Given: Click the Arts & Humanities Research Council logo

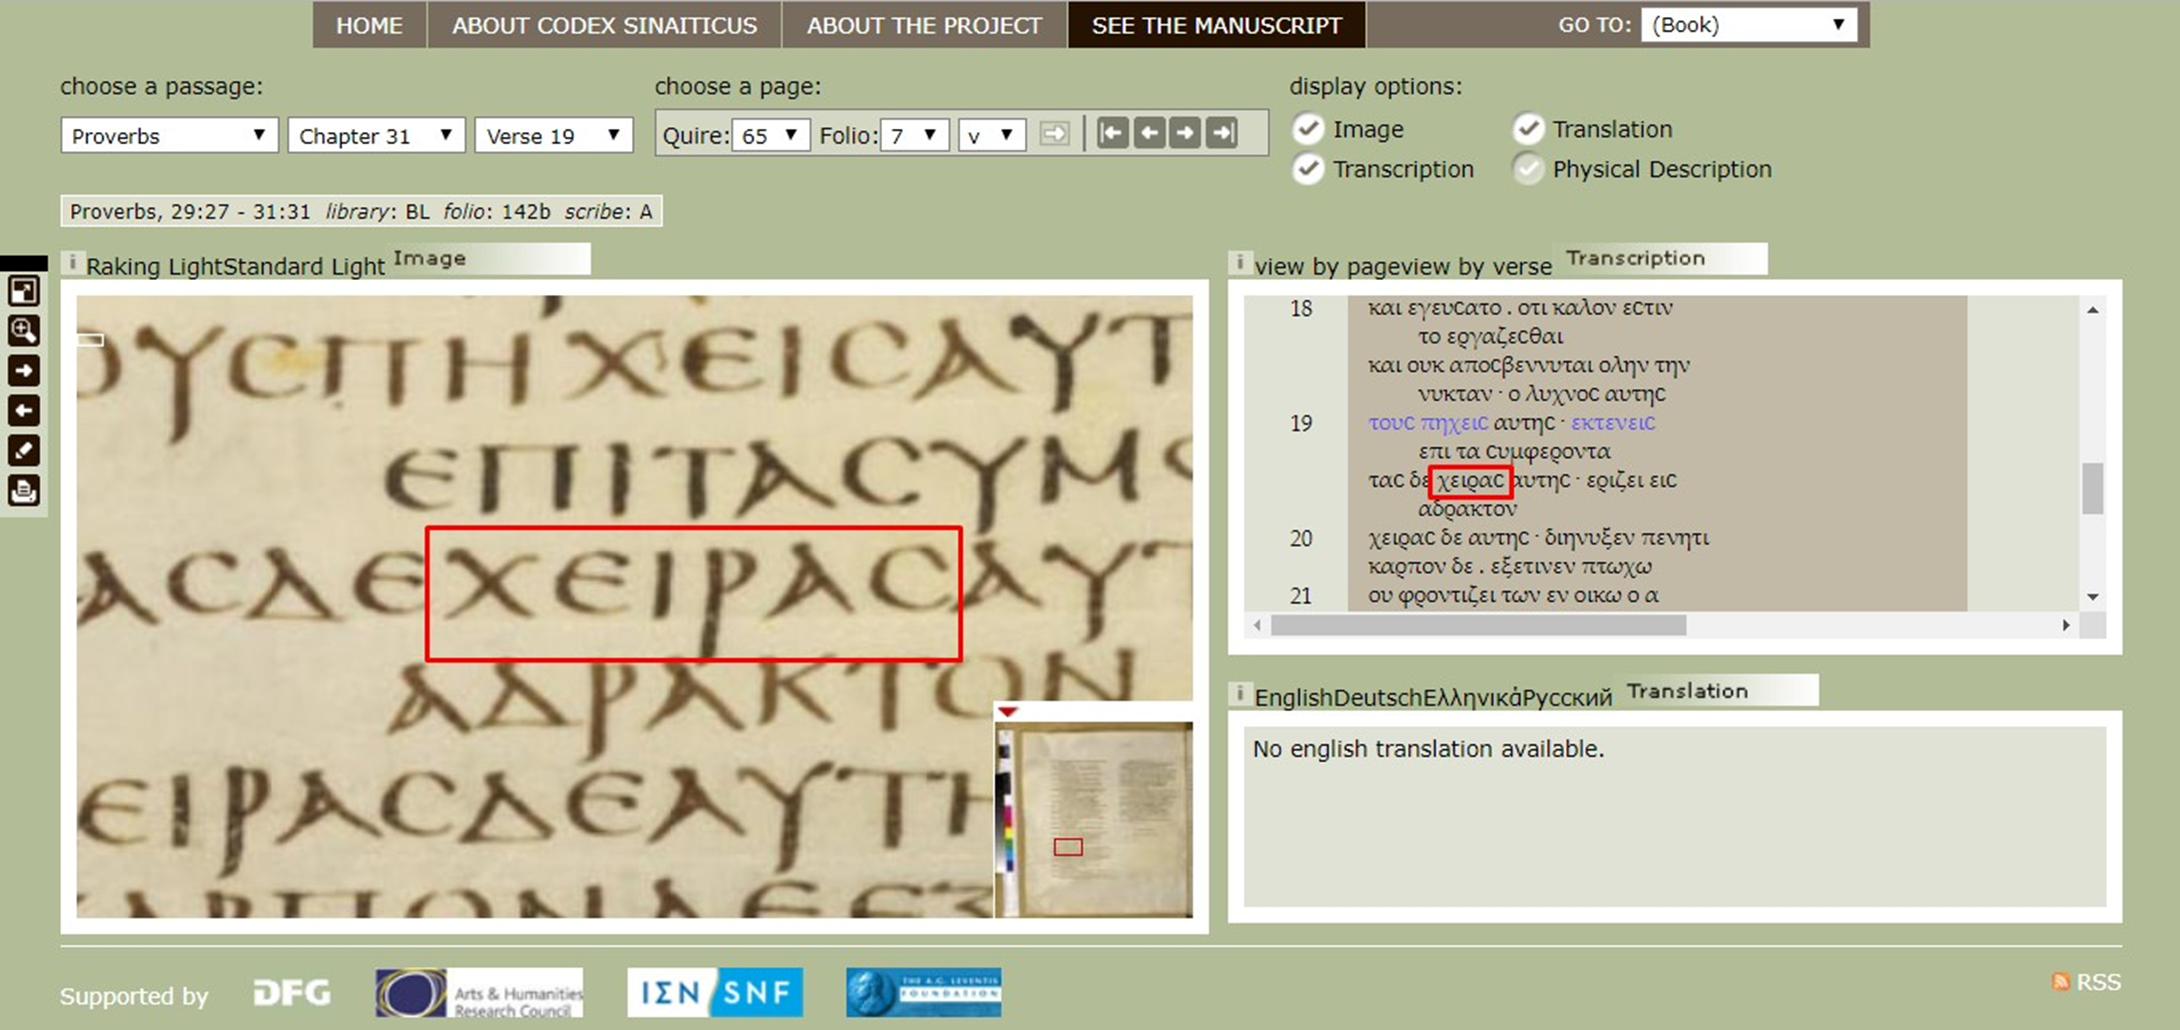Looking at the screenshot, I should click(x=479, y=993).
